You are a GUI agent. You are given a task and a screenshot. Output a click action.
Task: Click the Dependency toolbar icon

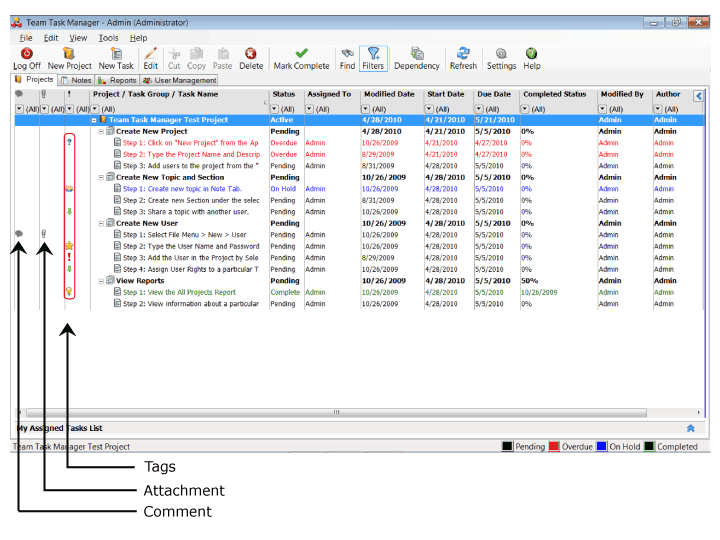417,54
